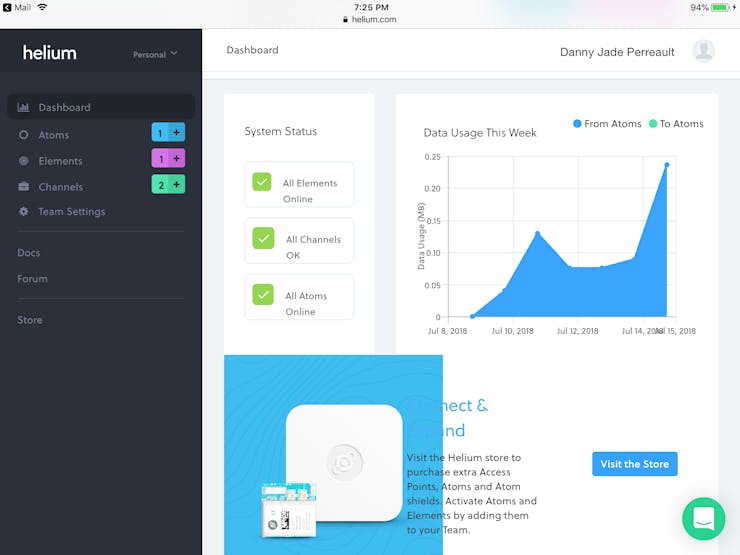740x555 pixels.
Task: Open the Store link in sidebar
Action: coord(30,320)
